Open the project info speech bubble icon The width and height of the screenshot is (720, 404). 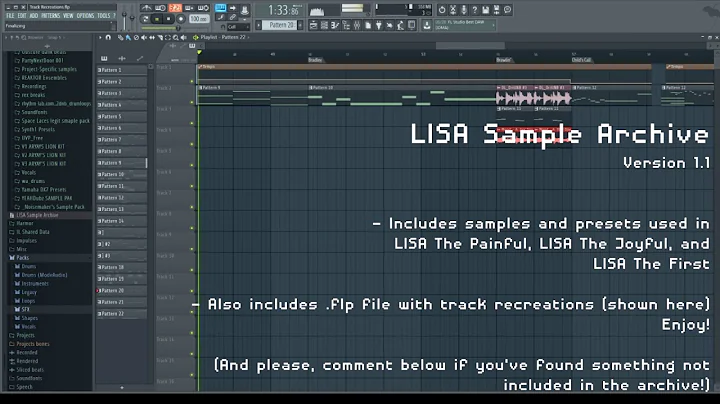click(507, 10)
